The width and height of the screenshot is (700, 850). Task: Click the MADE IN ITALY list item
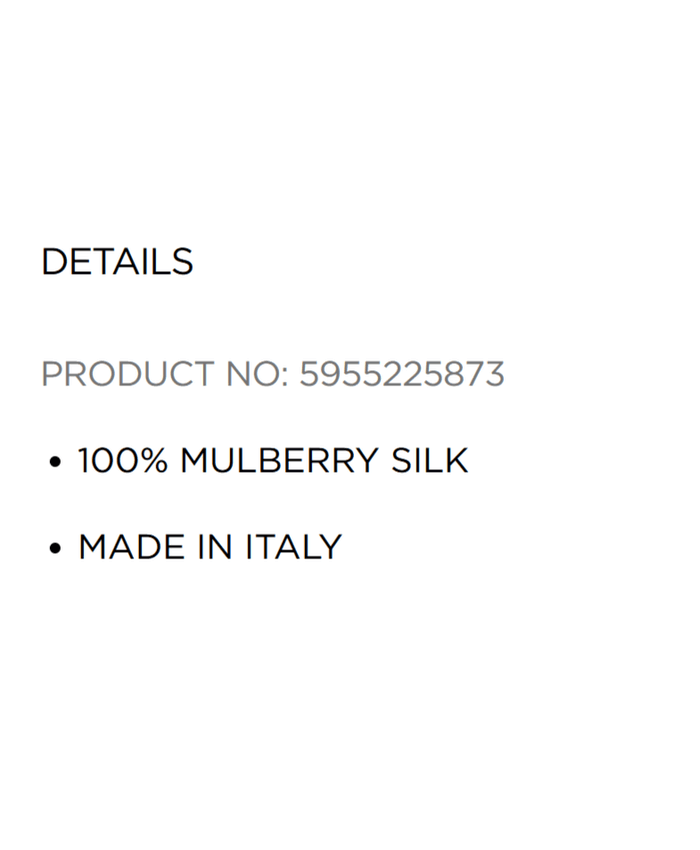(210, 548)
